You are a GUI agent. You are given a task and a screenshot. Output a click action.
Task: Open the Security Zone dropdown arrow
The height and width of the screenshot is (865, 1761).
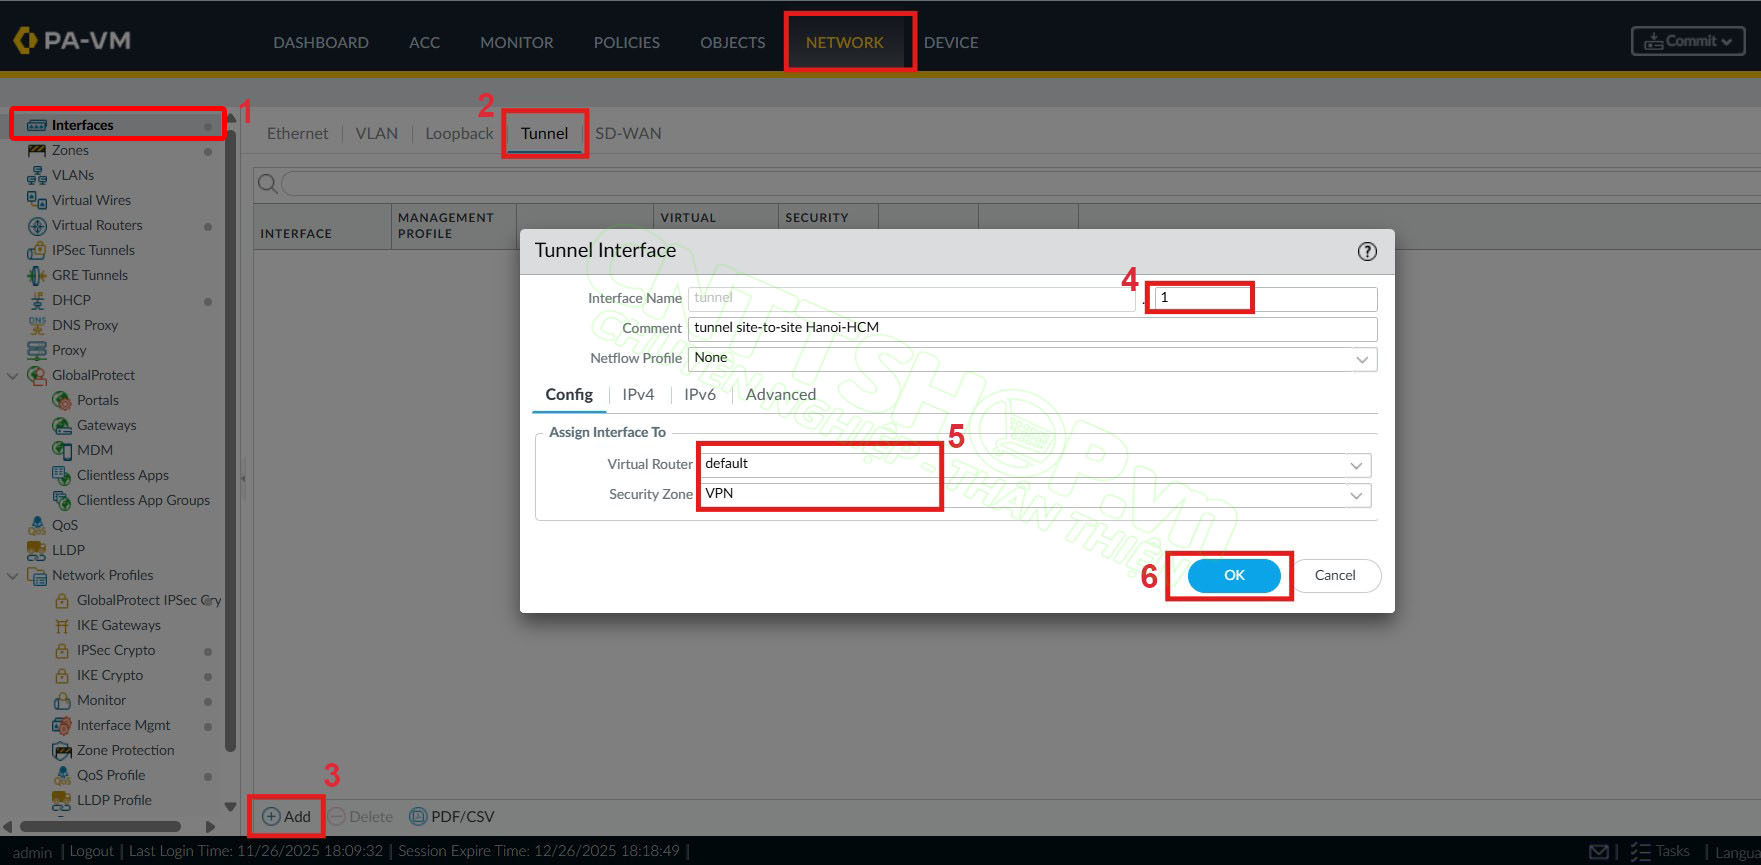click(1356, 495)
